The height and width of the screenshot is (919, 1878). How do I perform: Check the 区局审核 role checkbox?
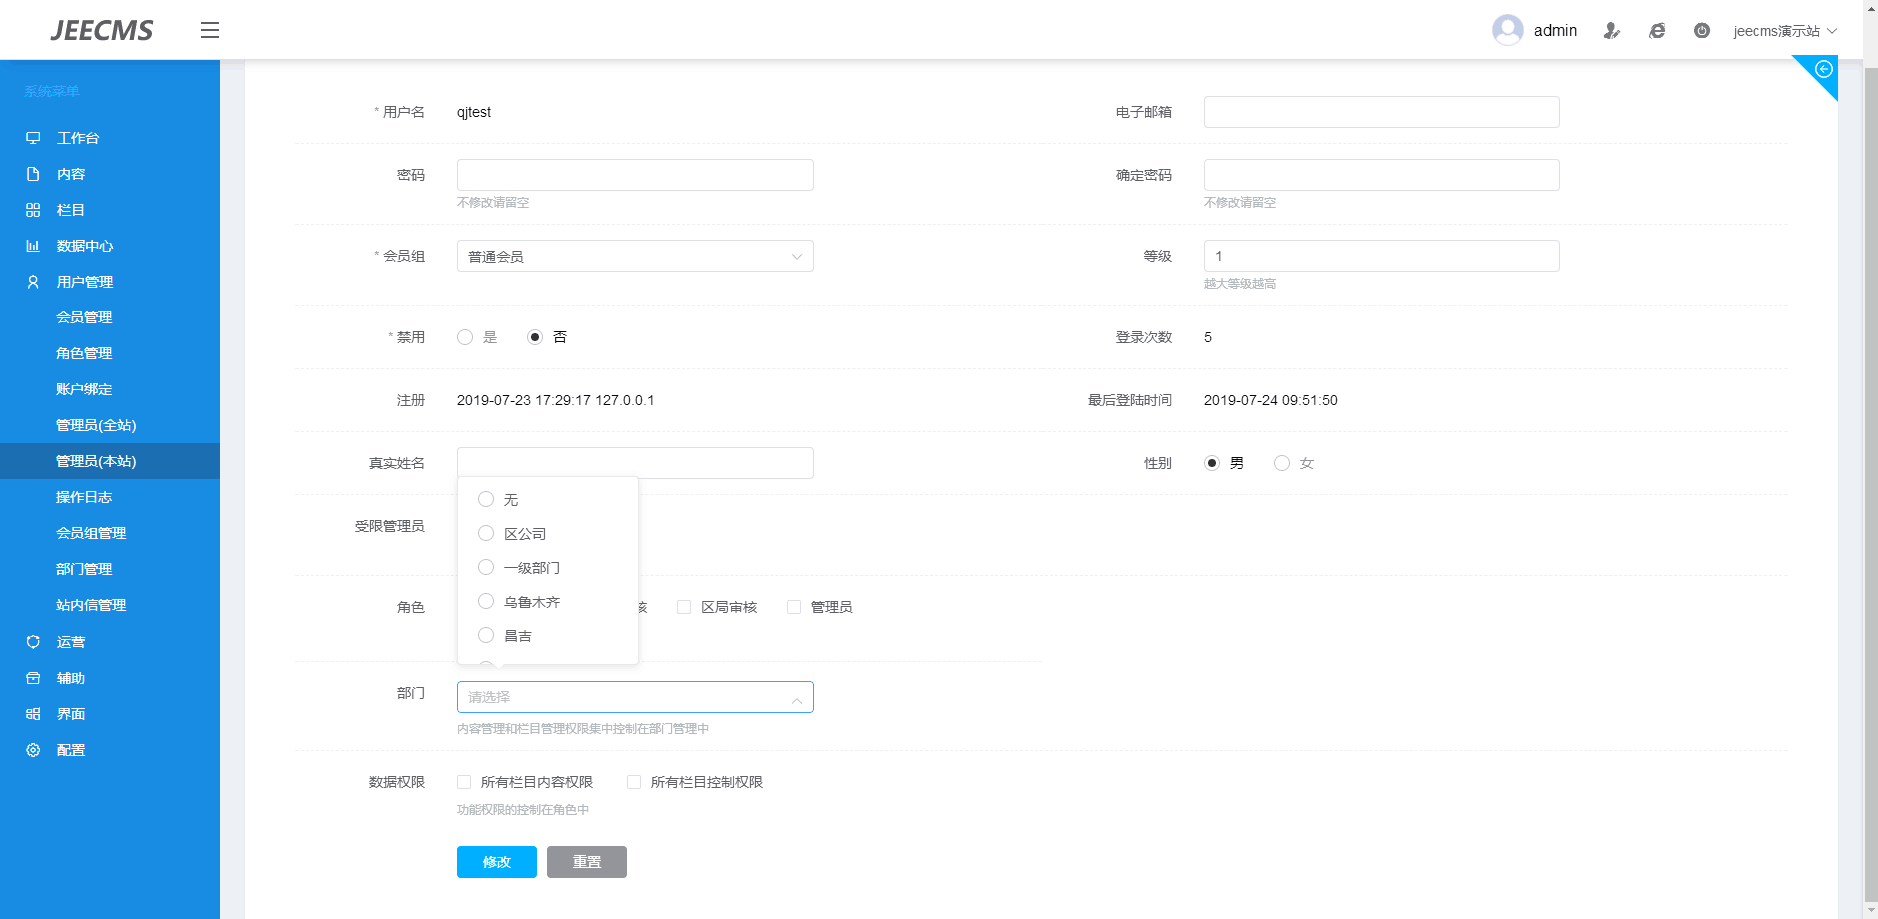(684, 607)
